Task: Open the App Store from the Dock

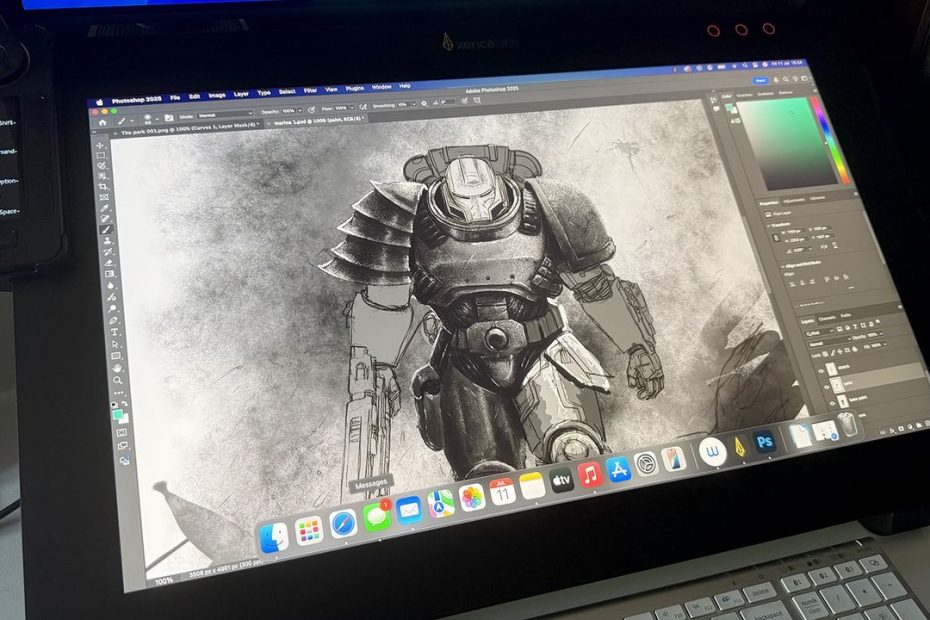Action: coord(619,469)
